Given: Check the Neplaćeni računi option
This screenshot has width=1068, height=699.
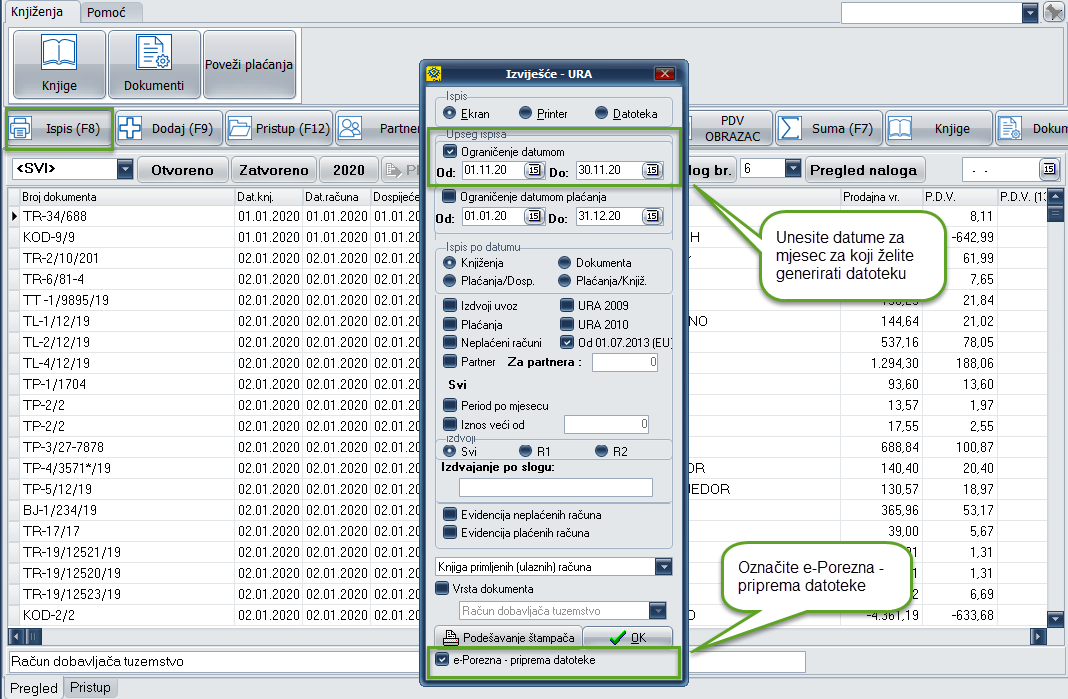Looking at the screenshot, I should 449,342.
